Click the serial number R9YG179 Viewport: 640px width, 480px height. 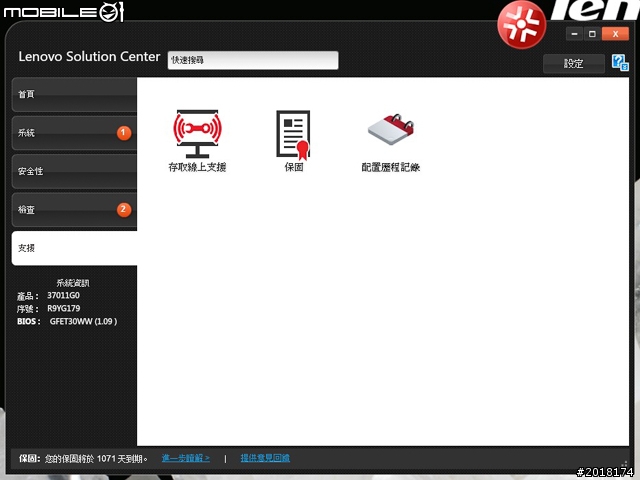click(x=63, y=308)
